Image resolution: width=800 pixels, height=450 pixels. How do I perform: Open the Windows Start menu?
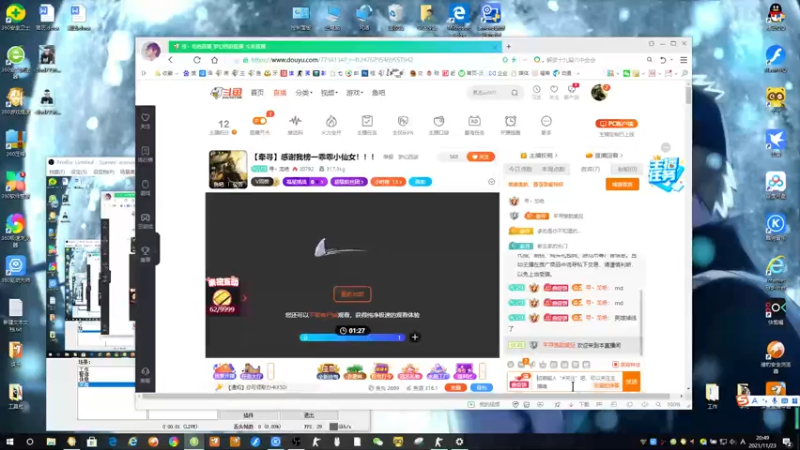click(9, 442)
